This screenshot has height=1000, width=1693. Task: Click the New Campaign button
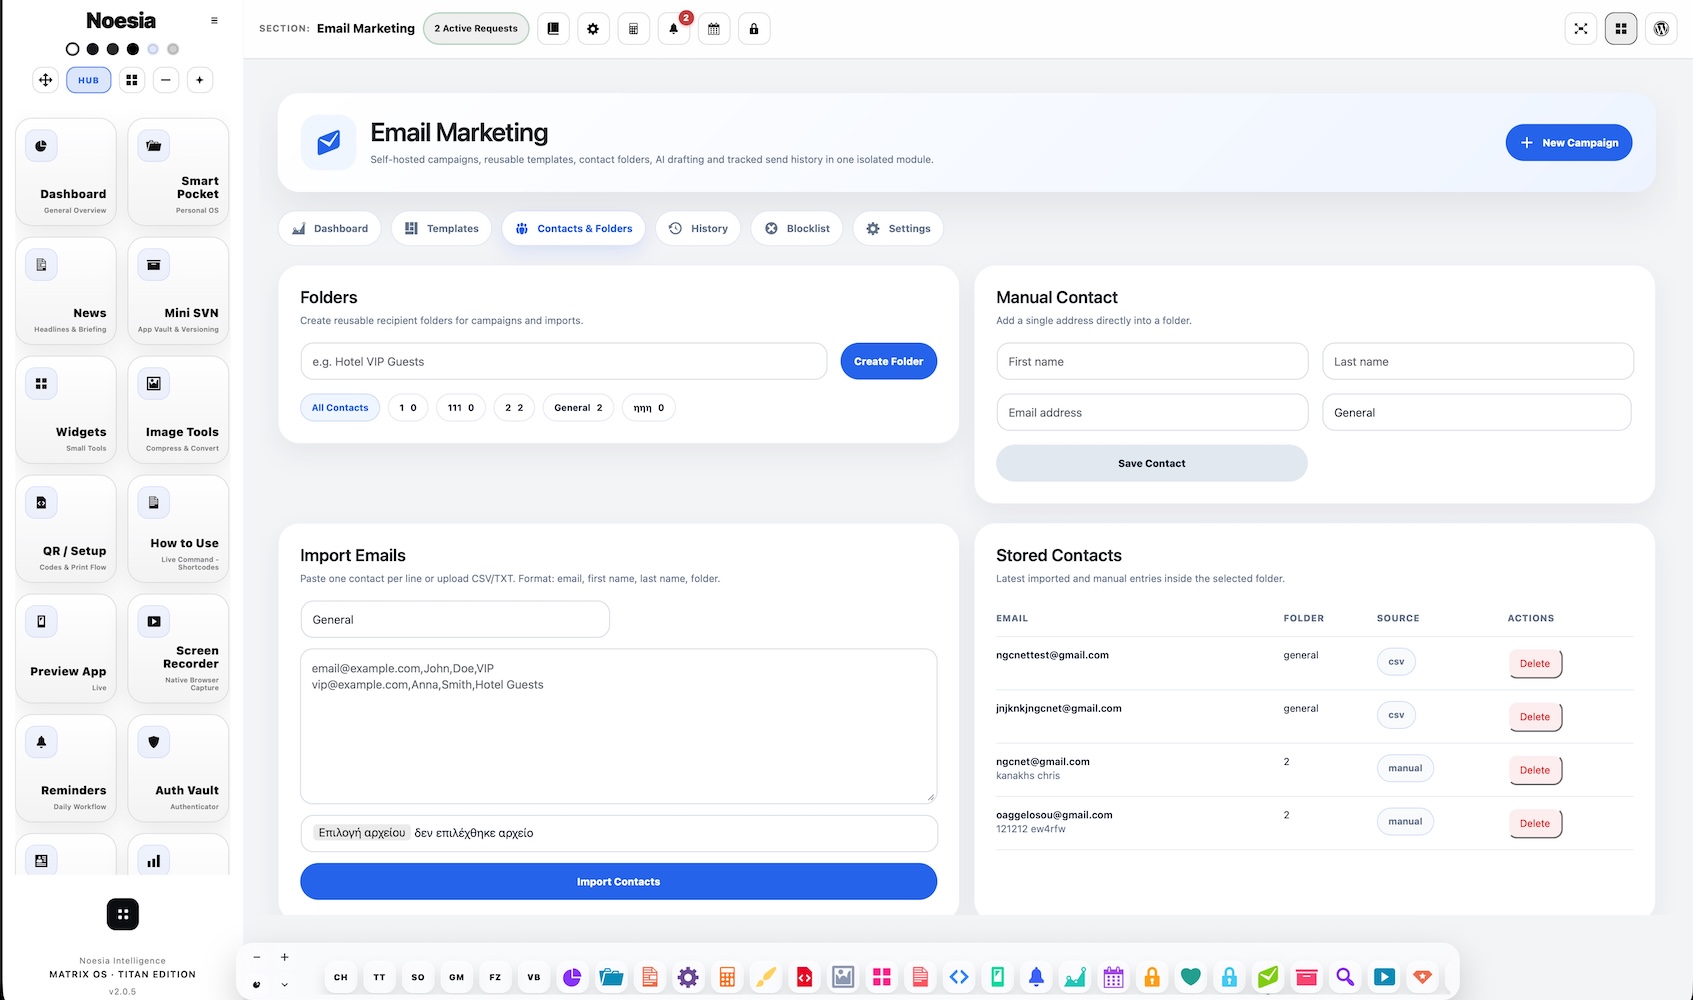pos(1569,143)
